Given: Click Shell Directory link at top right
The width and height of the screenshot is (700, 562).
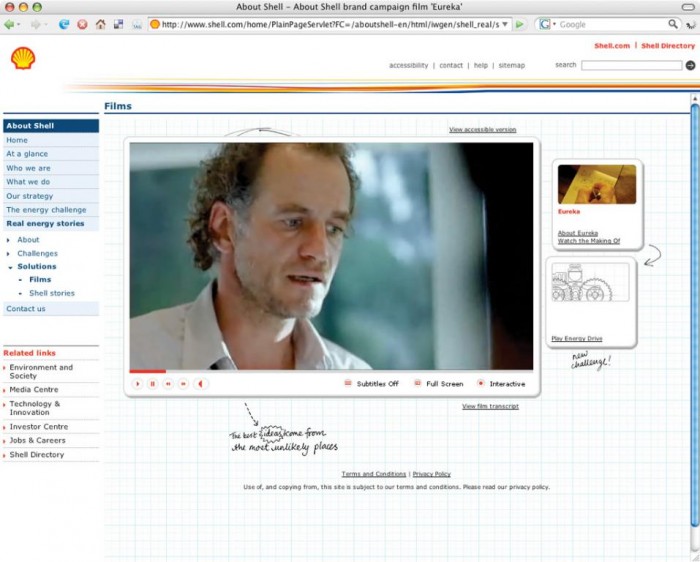Looking at the screenshot, I should pyautogui.click(x=668, y=46).
